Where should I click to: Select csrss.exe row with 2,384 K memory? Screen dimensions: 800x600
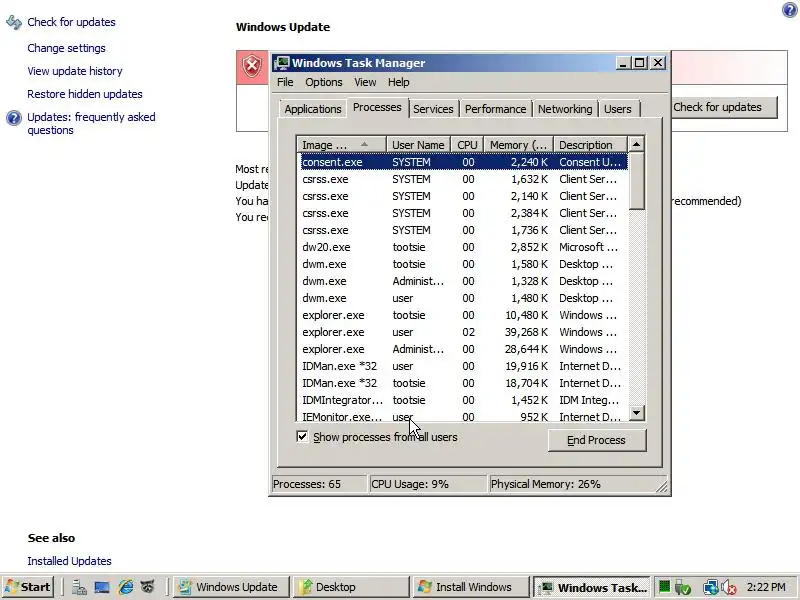(x=463, y=213)
